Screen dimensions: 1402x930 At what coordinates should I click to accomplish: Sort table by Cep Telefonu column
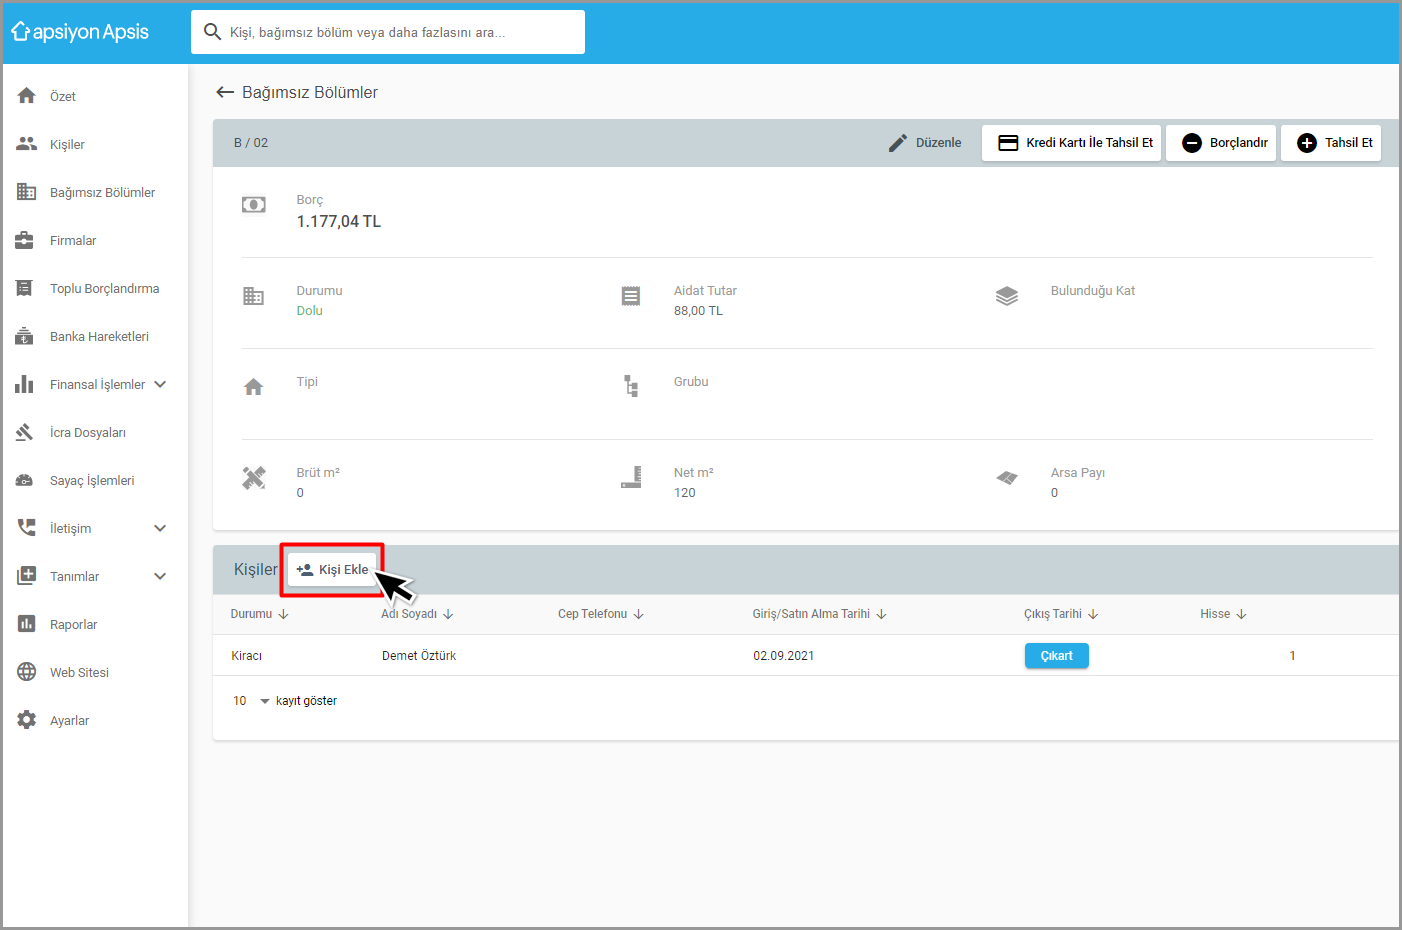[601, 614]
